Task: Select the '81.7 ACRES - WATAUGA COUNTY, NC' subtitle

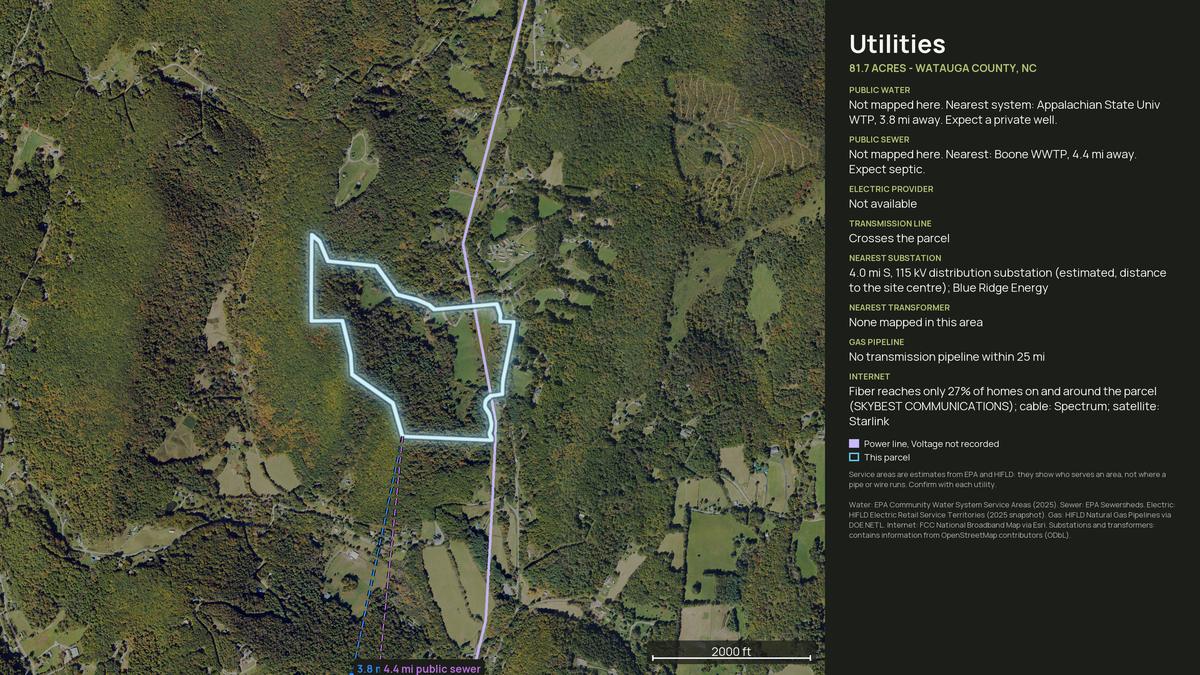Action: tap(942, 68)
